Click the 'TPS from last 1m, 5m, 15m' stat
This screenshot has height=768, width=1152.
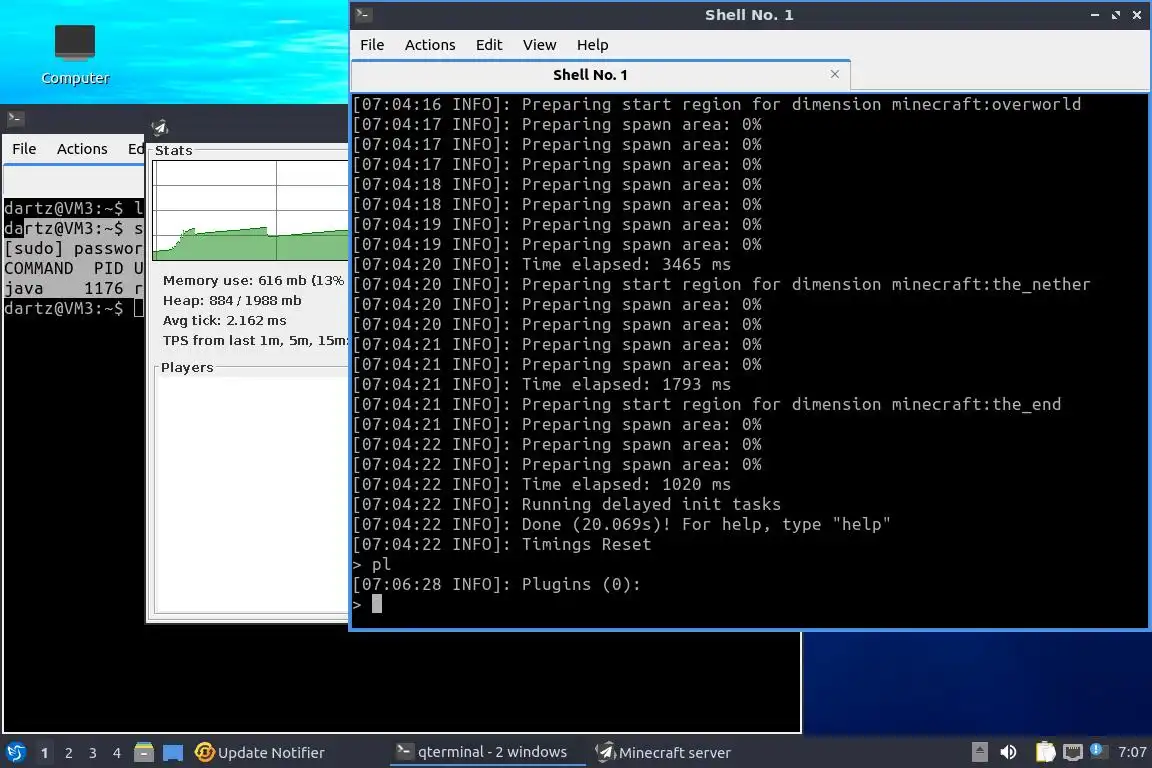click(255, 340)
